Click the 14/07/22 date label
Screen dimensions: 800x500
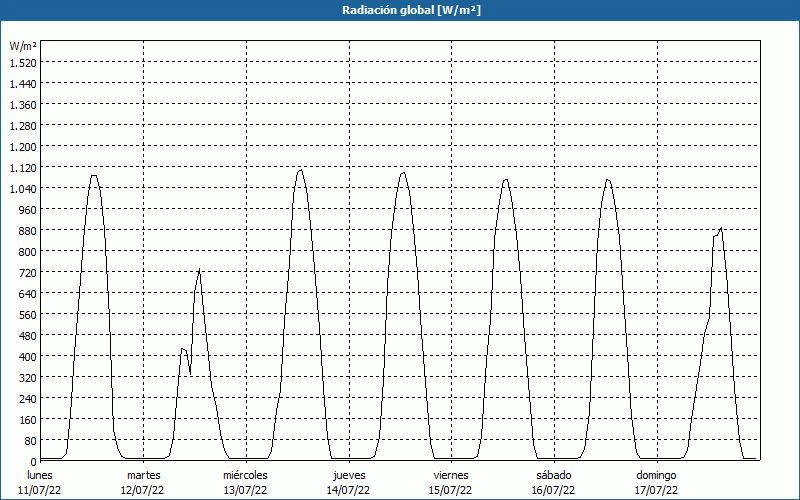click(x=348, y=490)
